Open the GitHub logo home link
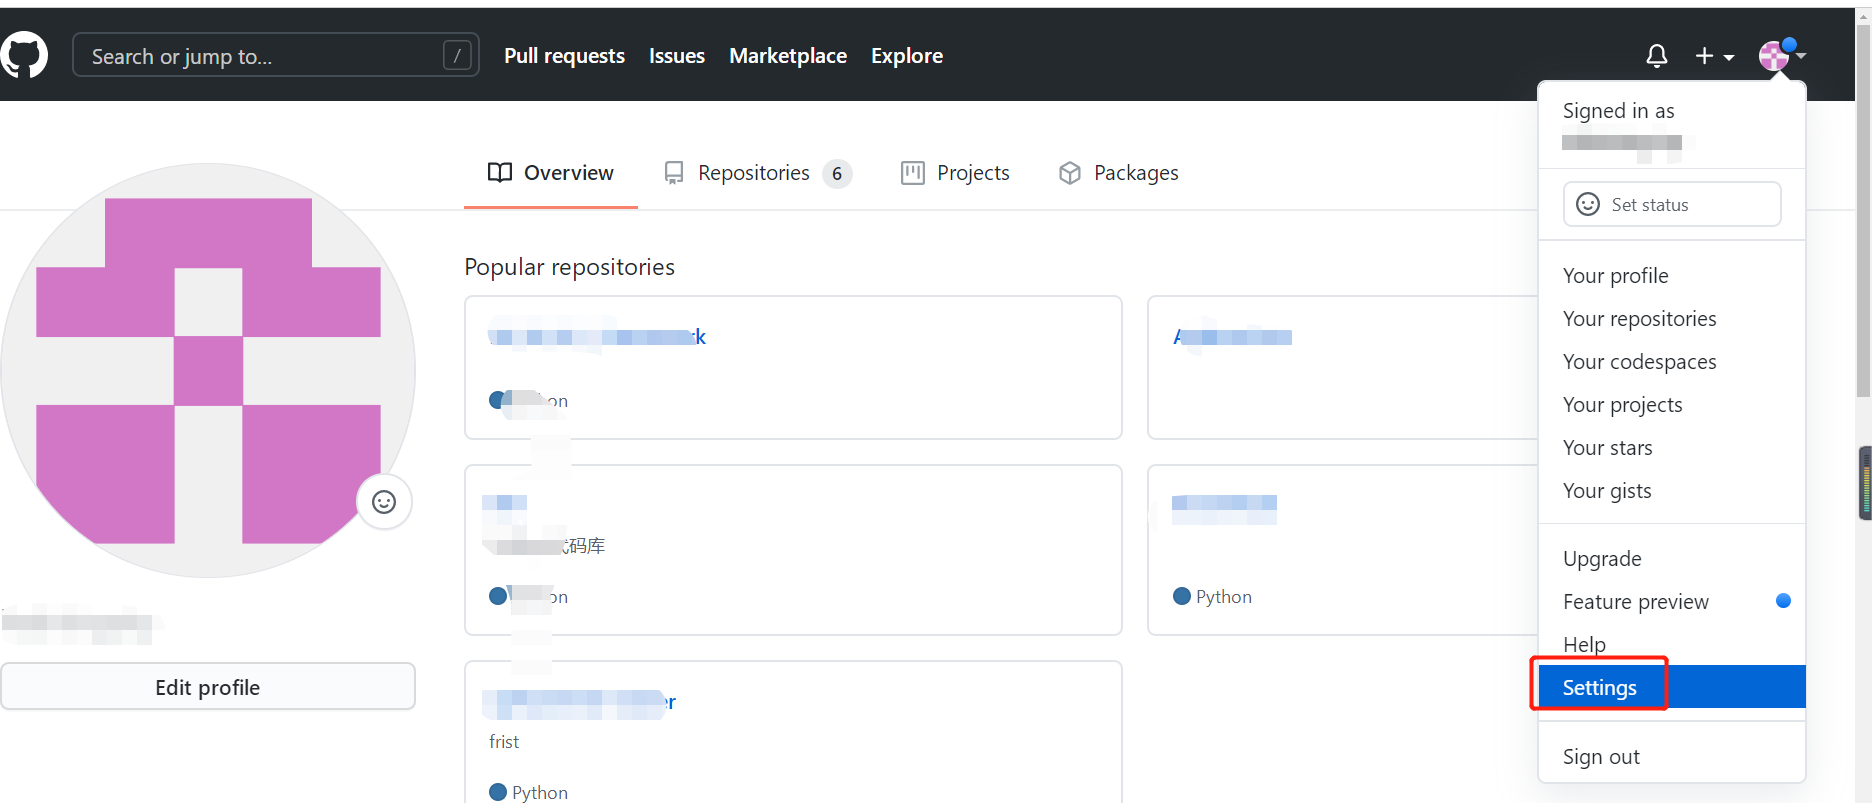 [x=24, y=54]
